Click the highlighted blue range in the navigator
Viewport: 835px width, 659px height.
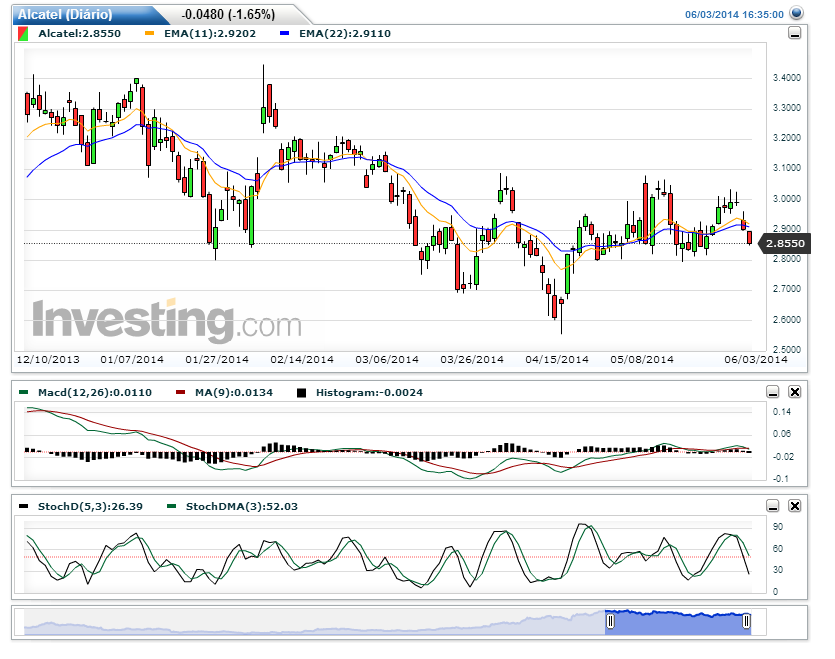click(x=678, y=622)
